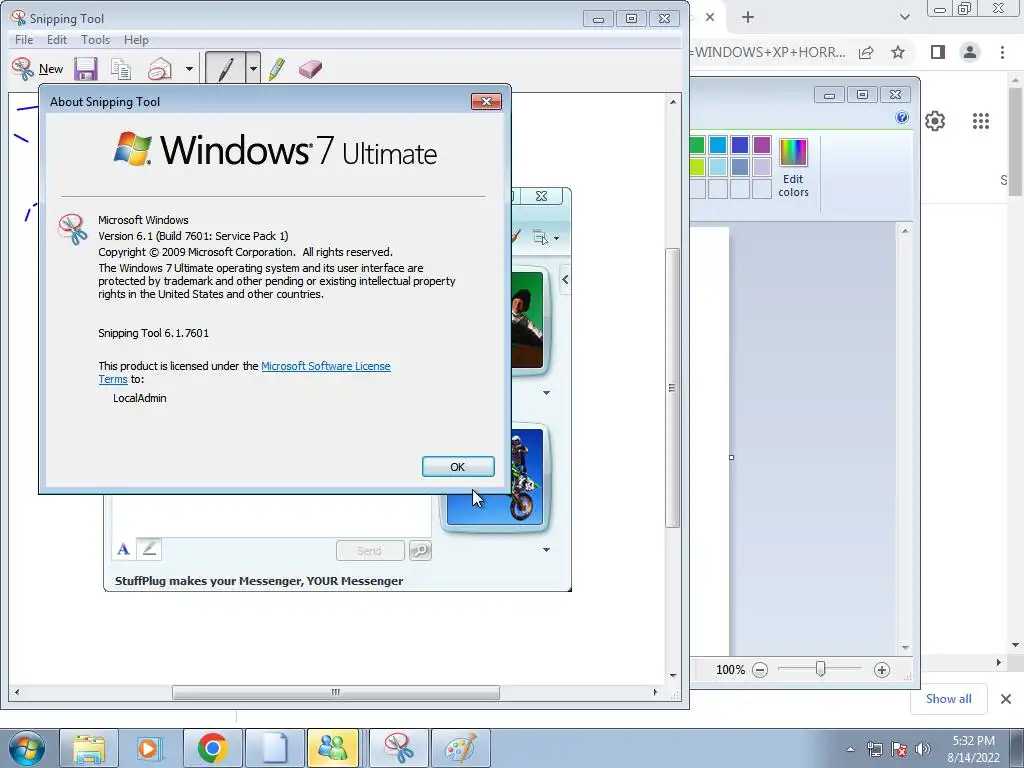Viewport: 1024px width, 768px height.
Task: Click Paint's zoom slider handle
Action: click(820, 669)
